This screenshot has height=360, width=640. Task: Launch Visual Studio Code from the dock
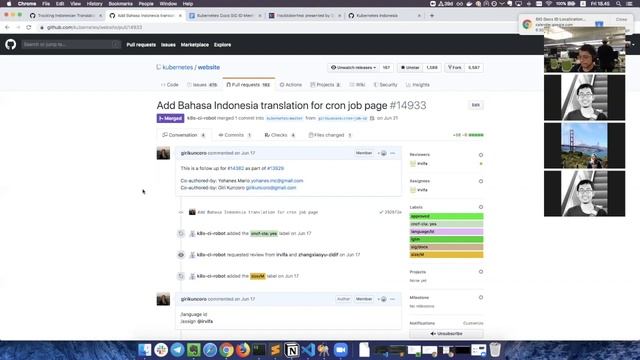tap(308, 350)
